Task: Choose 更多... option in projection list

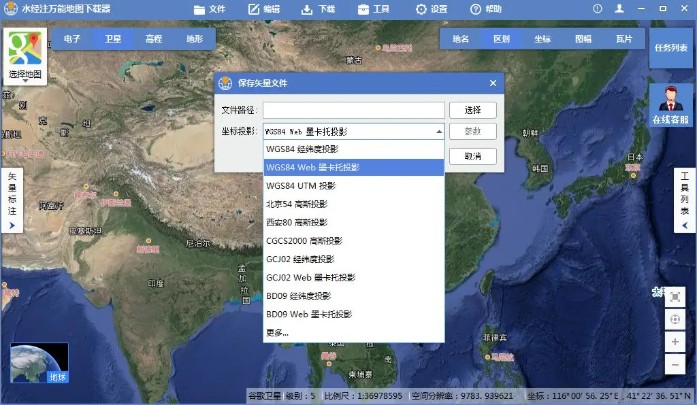Action: click(277, 332)
